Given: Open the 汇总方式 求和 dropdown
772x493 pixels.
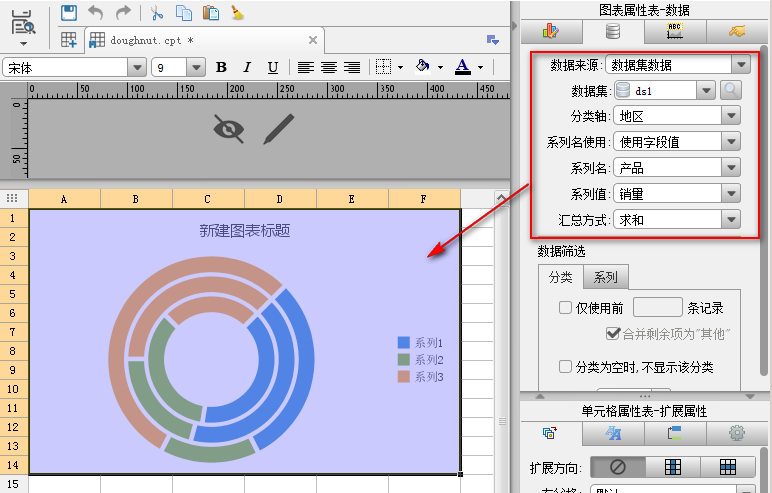Looking at the screenshot, I should pos(731,220).
